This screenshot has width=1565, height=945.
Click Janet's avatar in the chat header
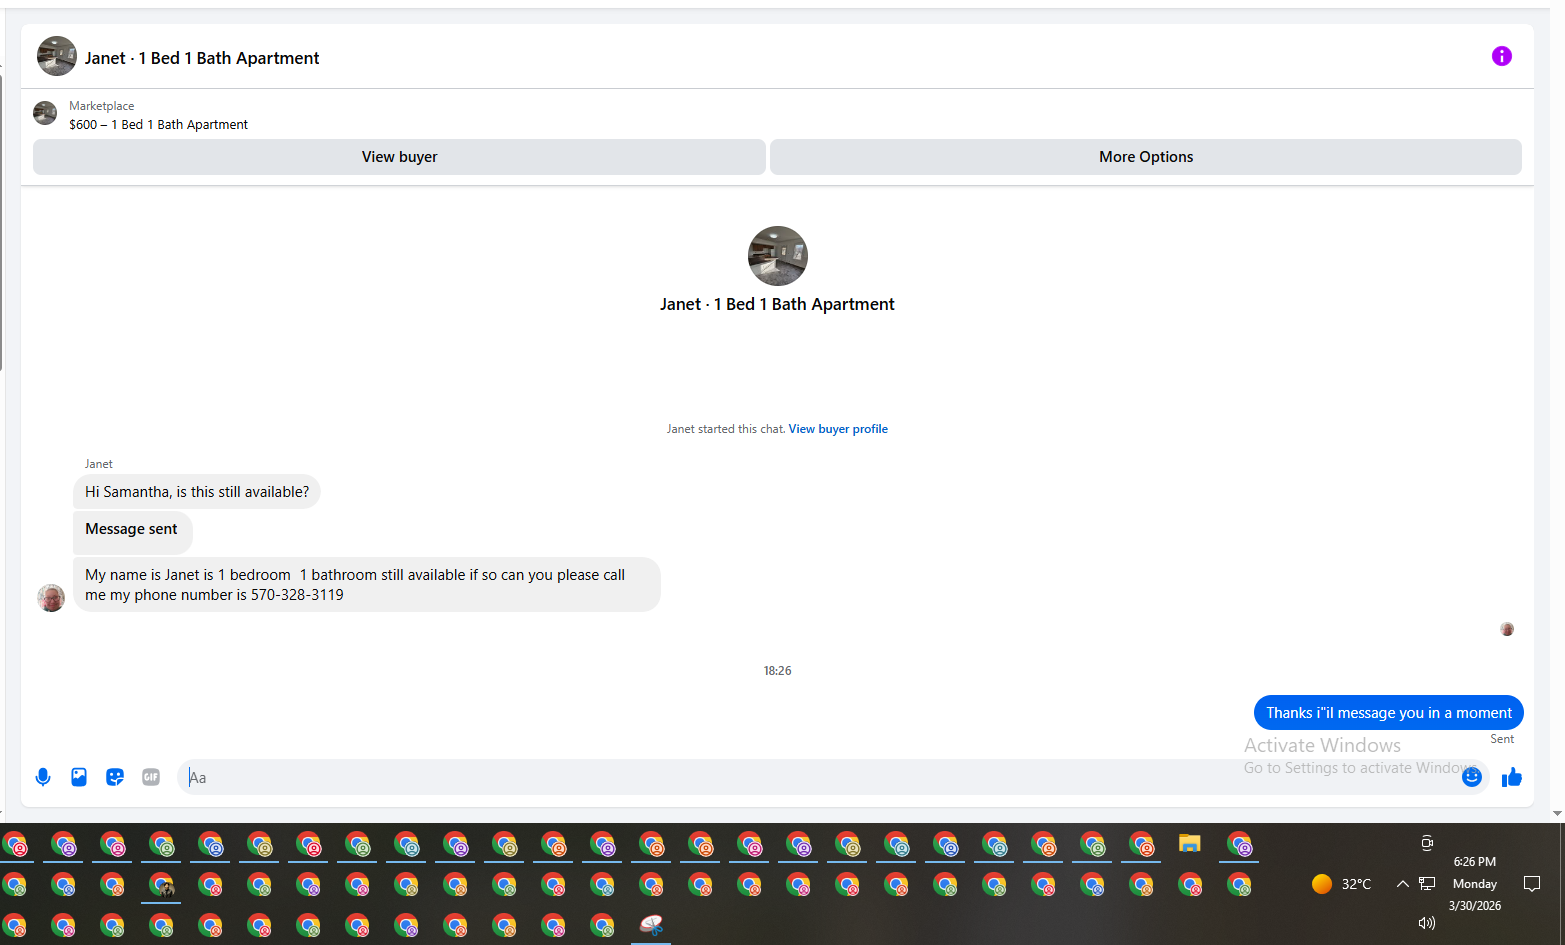click(57, 56)
